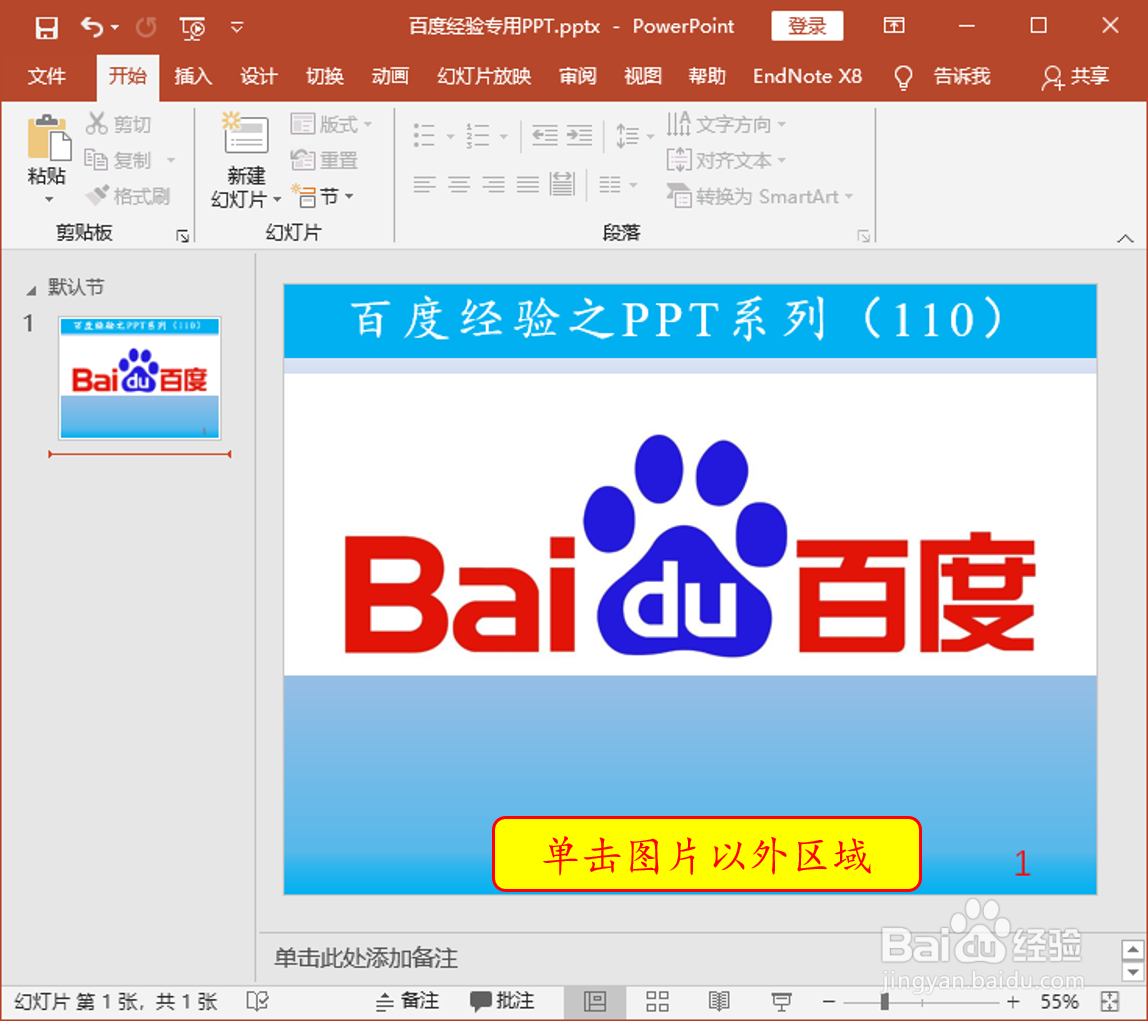Open the 对齐文本 dropdown
This screenshot has height=1021, width=1148.
coord(726,160)
